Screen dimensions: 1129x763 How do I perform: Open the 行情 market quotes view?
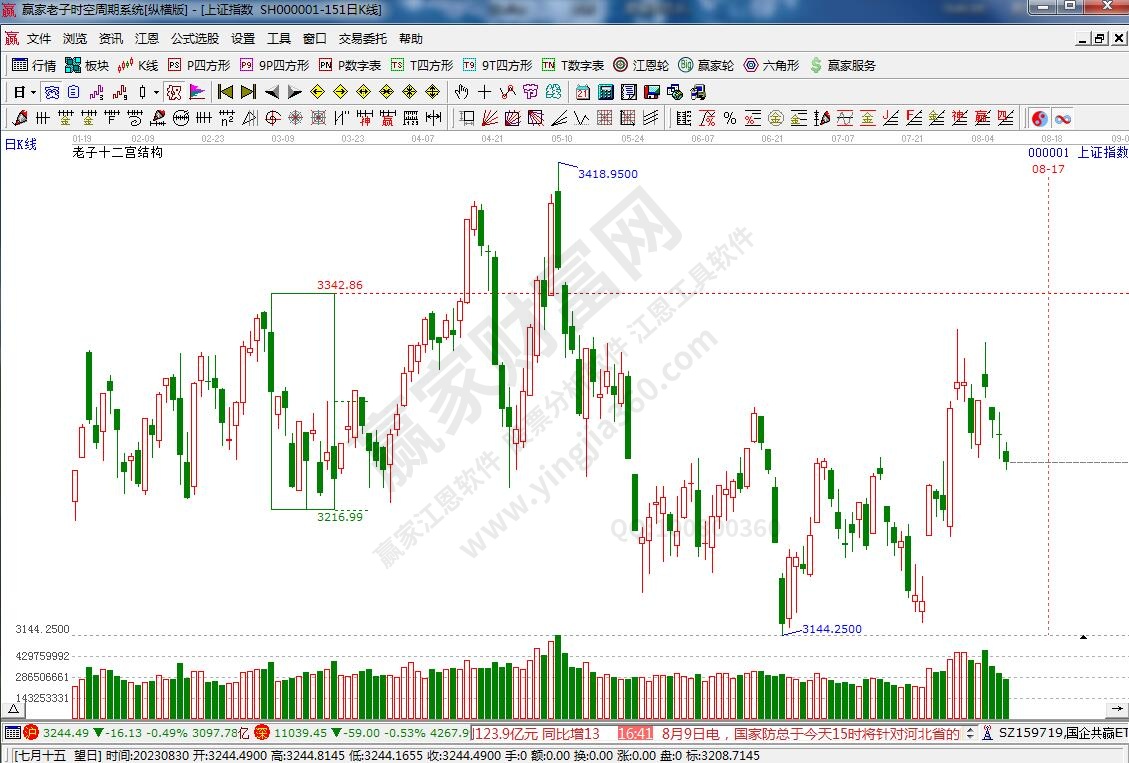pos(34,65)
